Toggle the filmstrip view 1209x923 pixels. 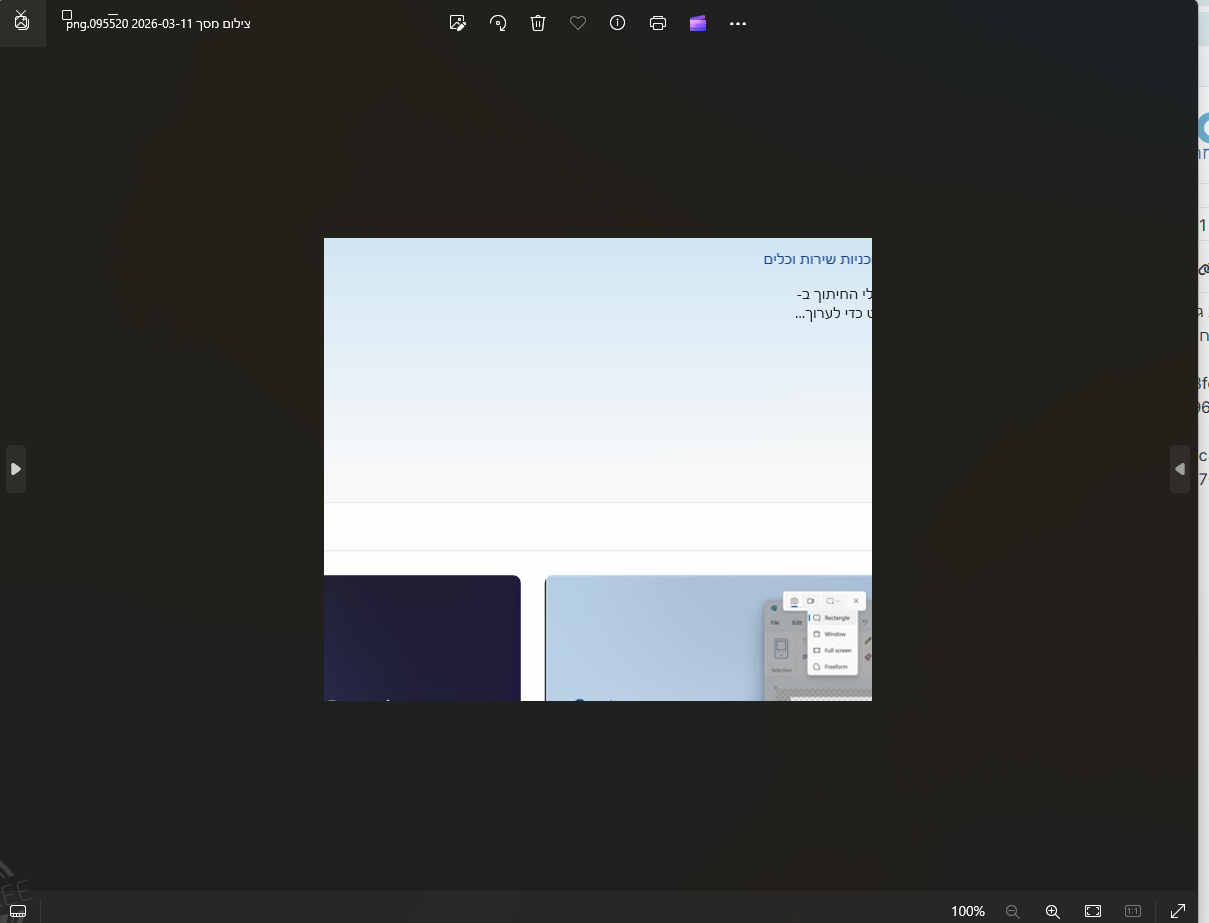tap(18, 911)
